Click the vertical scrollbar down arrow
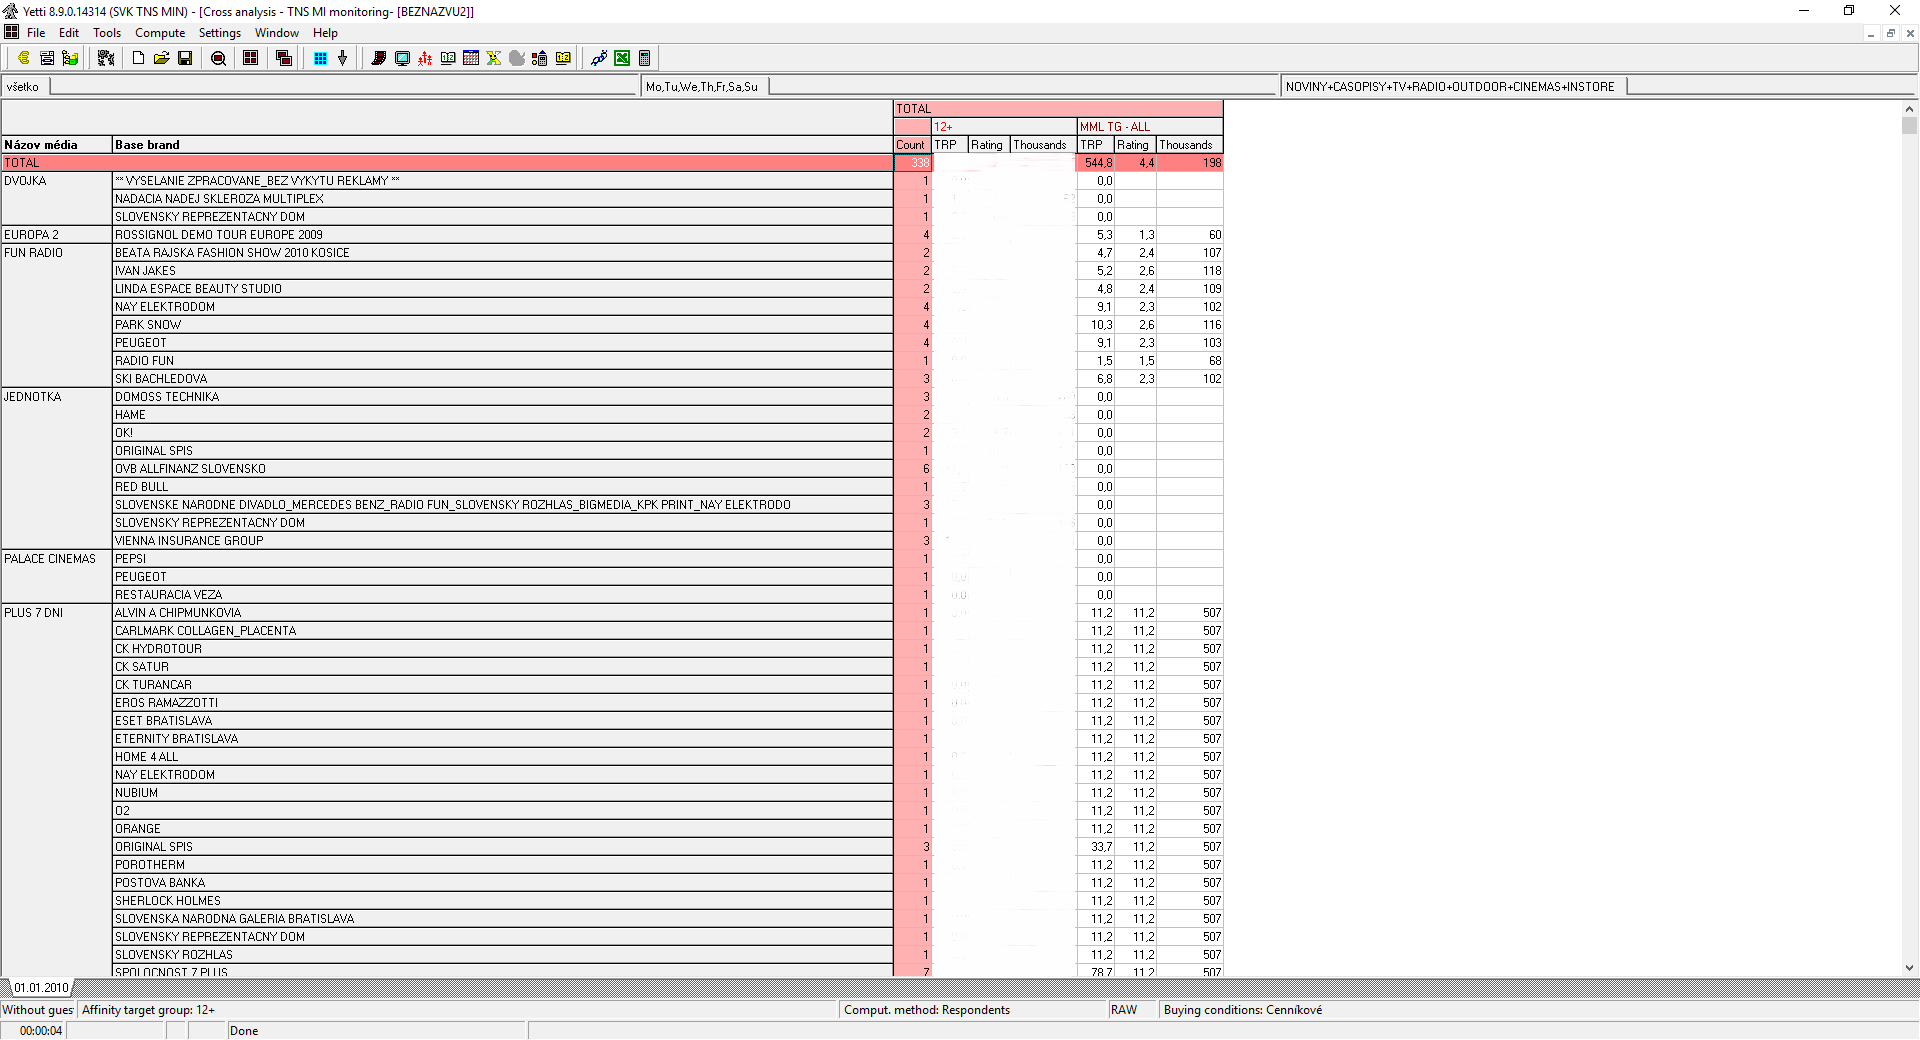 (x=1909, y=968)
